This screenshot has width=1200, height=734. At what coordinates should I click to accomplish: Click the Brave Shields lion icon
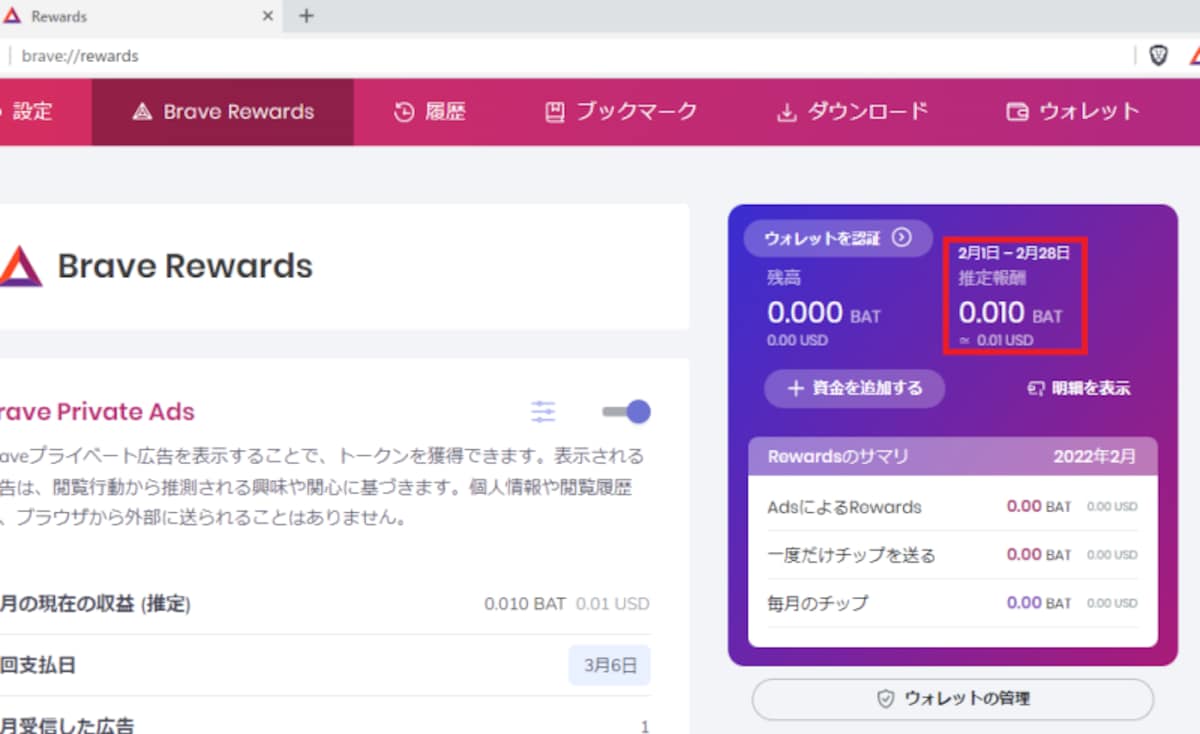coord(1158,56)
